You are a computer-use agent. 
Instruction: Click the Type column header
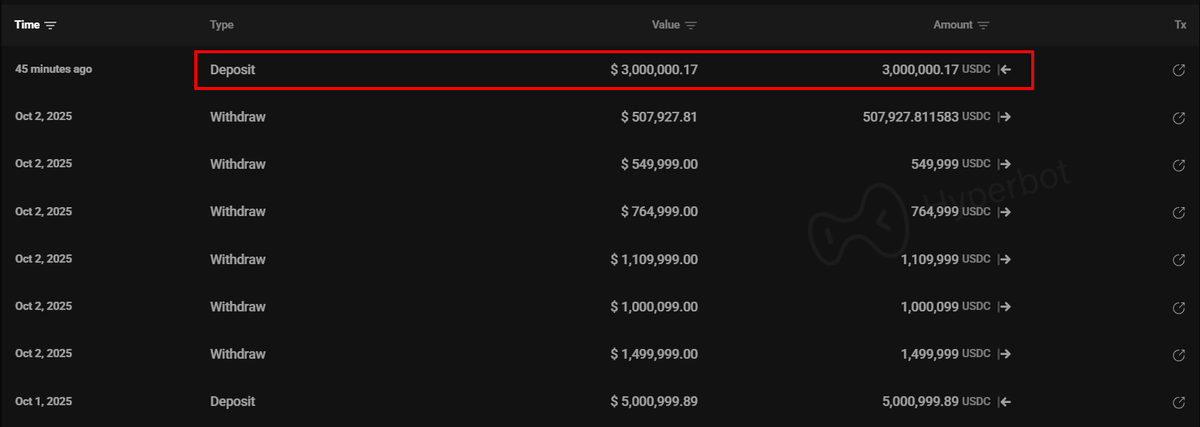point(222,25)
